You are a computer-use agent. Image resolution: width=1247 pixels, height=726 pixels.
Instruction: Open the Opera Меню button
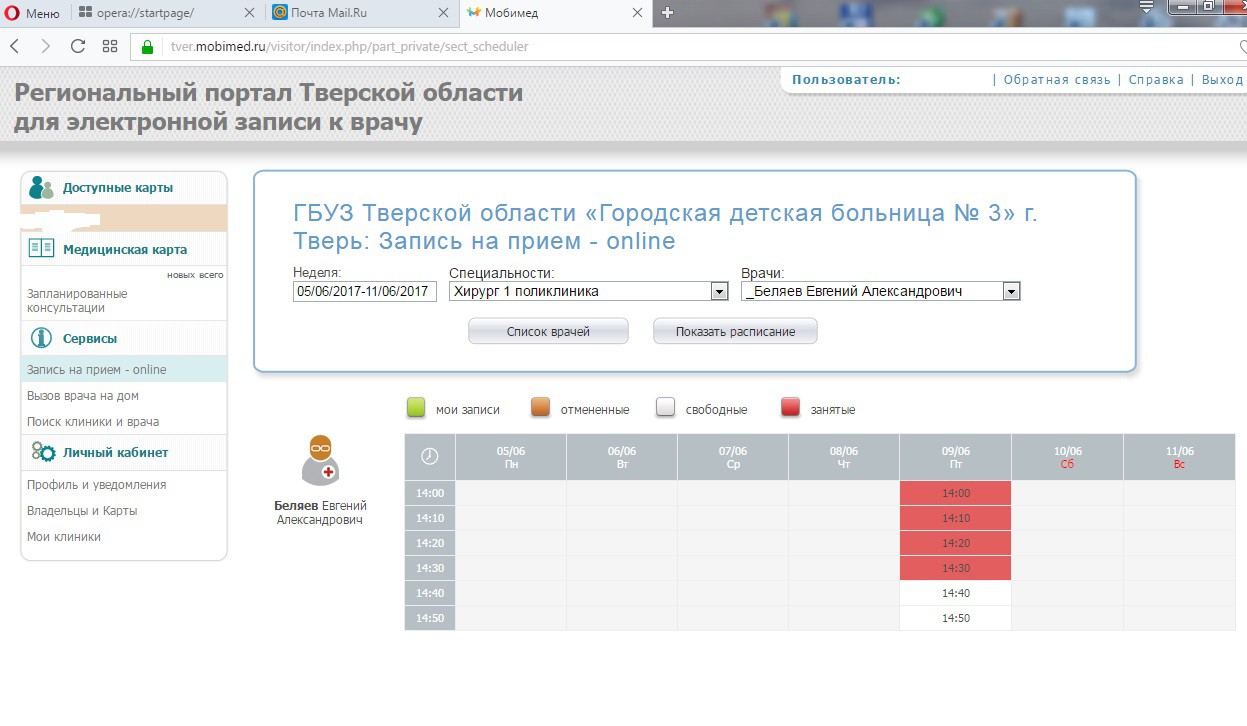coord(34,13)
